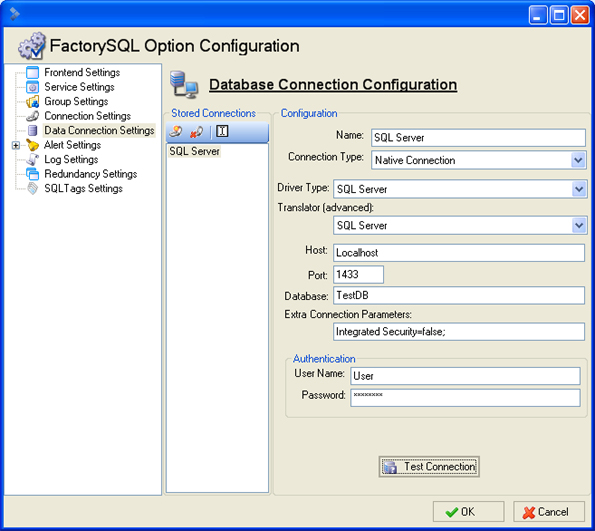Click the Service Settings icon in tree

pyautogui.click(x=33, y=87)
